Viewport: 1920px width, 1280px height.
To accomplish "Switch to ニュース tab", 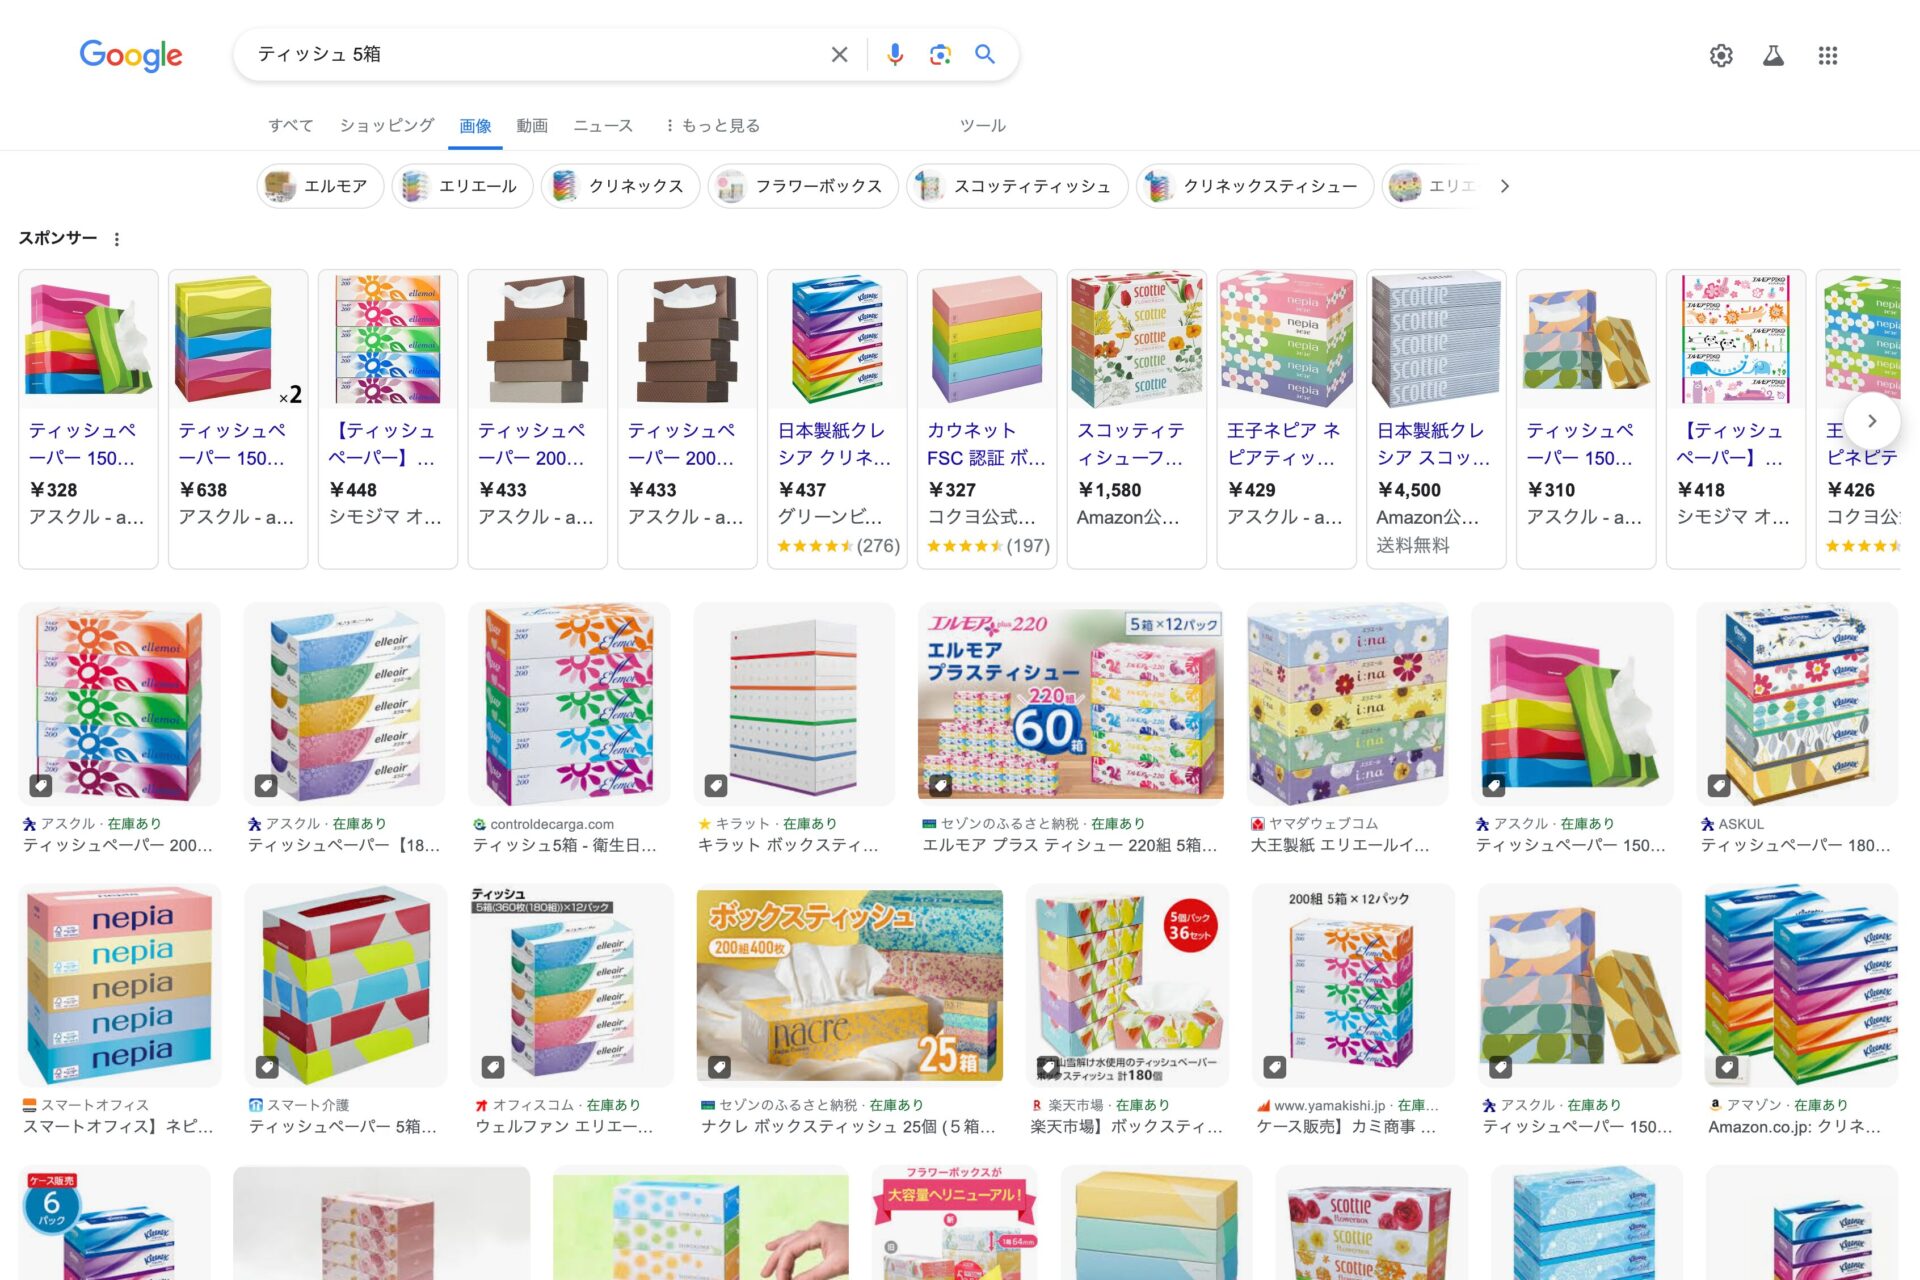I will click(x=603, y=125).
